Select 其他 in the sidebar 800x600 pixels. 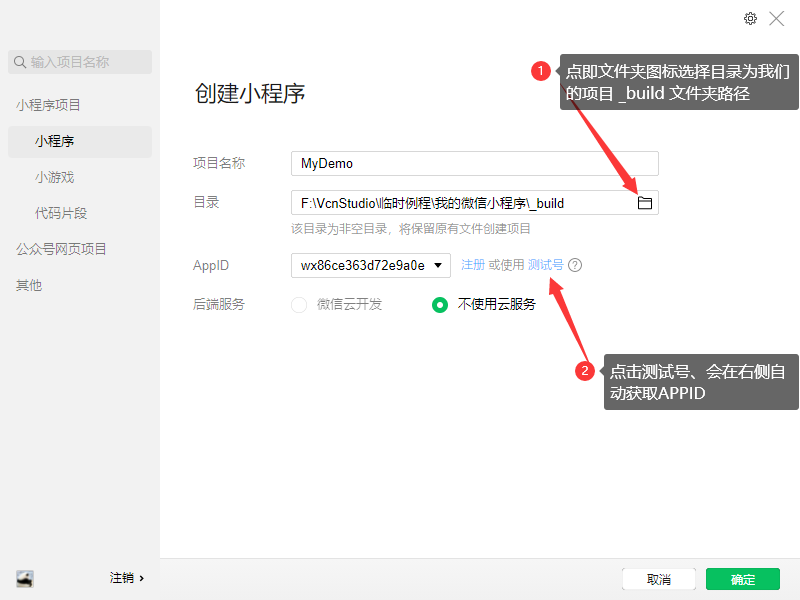click(29, 285)
